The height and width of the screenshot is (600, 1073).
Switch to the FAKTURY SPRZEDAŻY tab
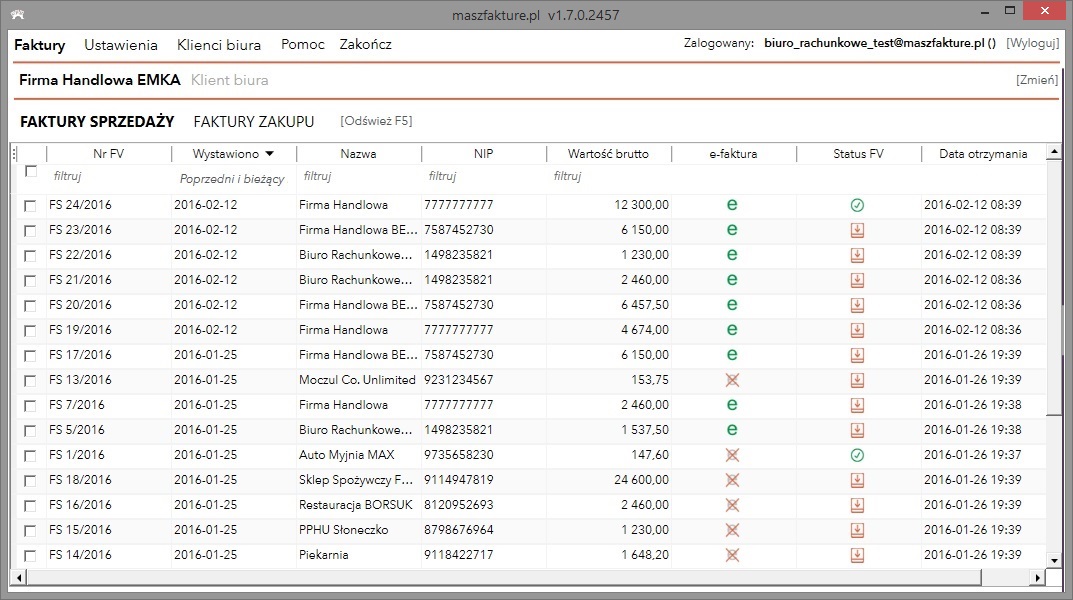pos(97,122)
